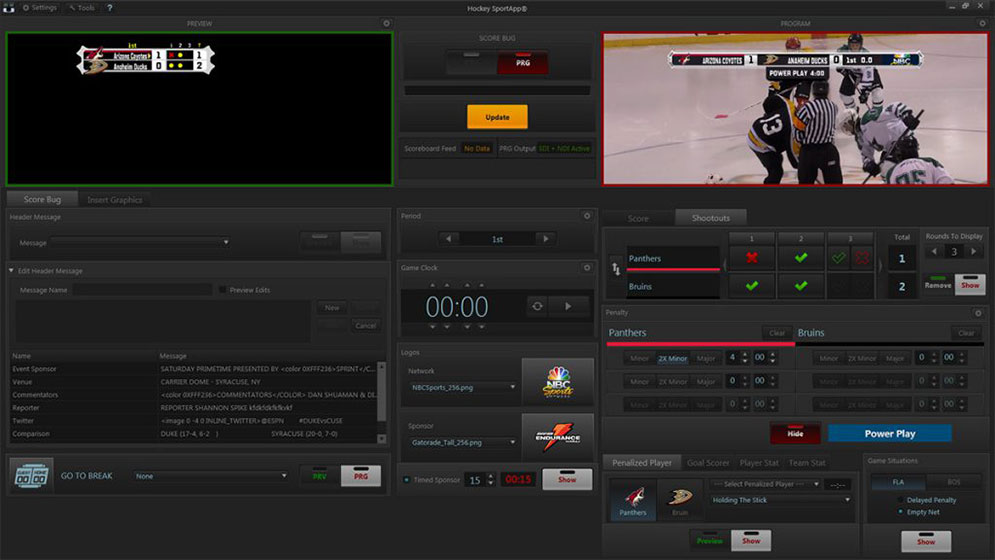Click the blue Power Play button
The image size is (995, 560).
pyautogui.click(x=889, y=434)
